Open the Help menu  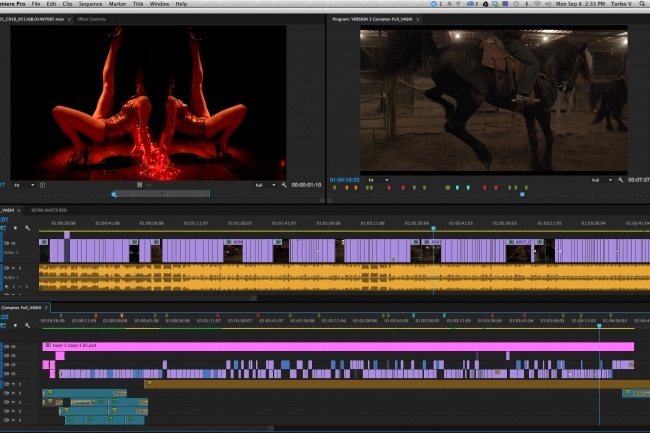pos(181,4)
